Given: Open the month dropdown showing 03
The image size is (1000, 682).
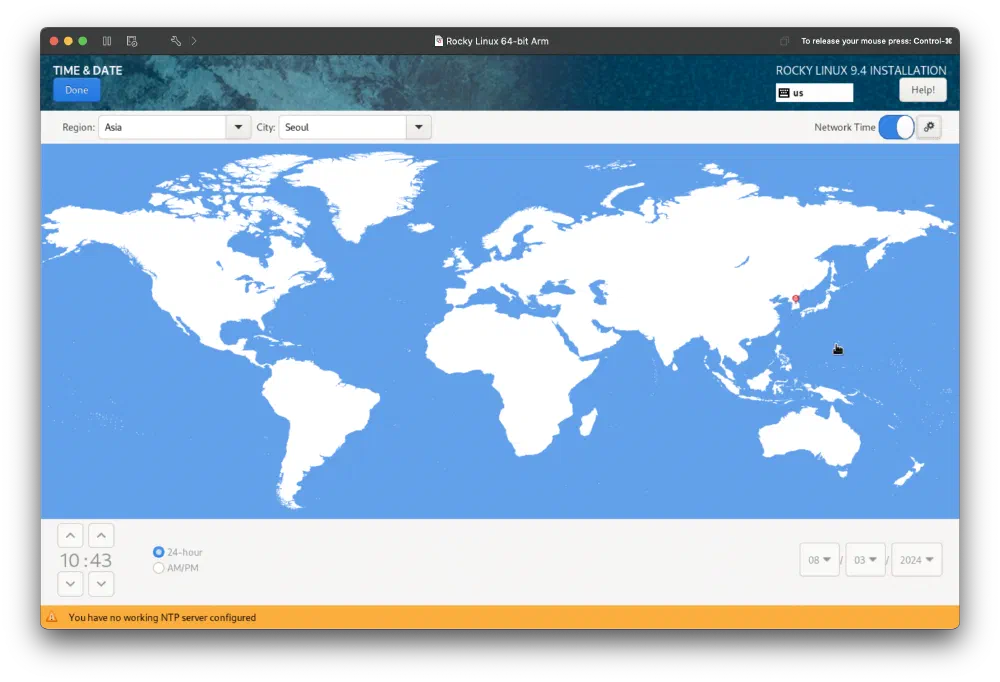Looking at the screenshot, I should [865, 559].
